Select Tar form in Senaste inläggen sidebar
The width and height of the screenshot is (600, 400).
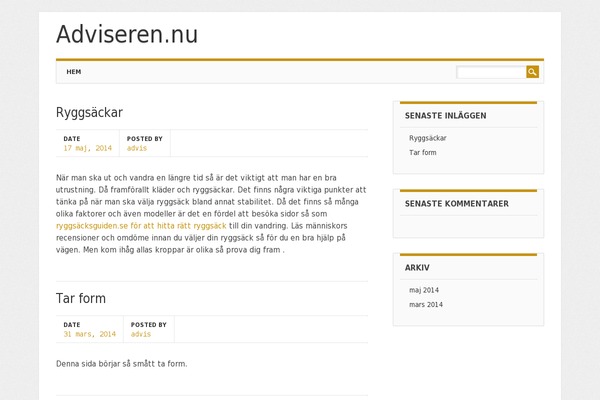(422, 152)
